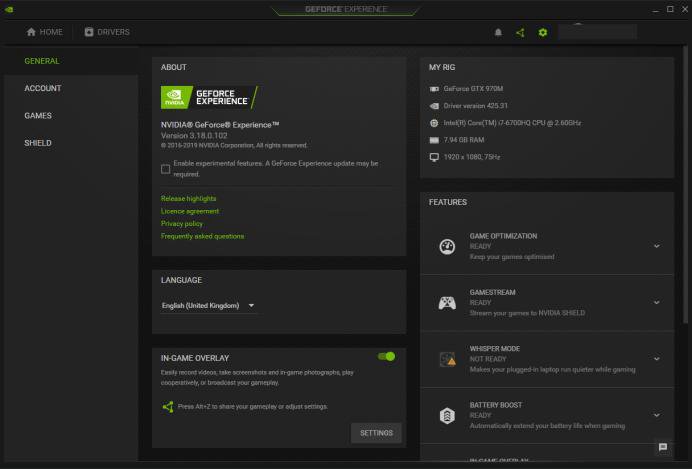
Task: Click the notifications bell icon
Action: 499,33
